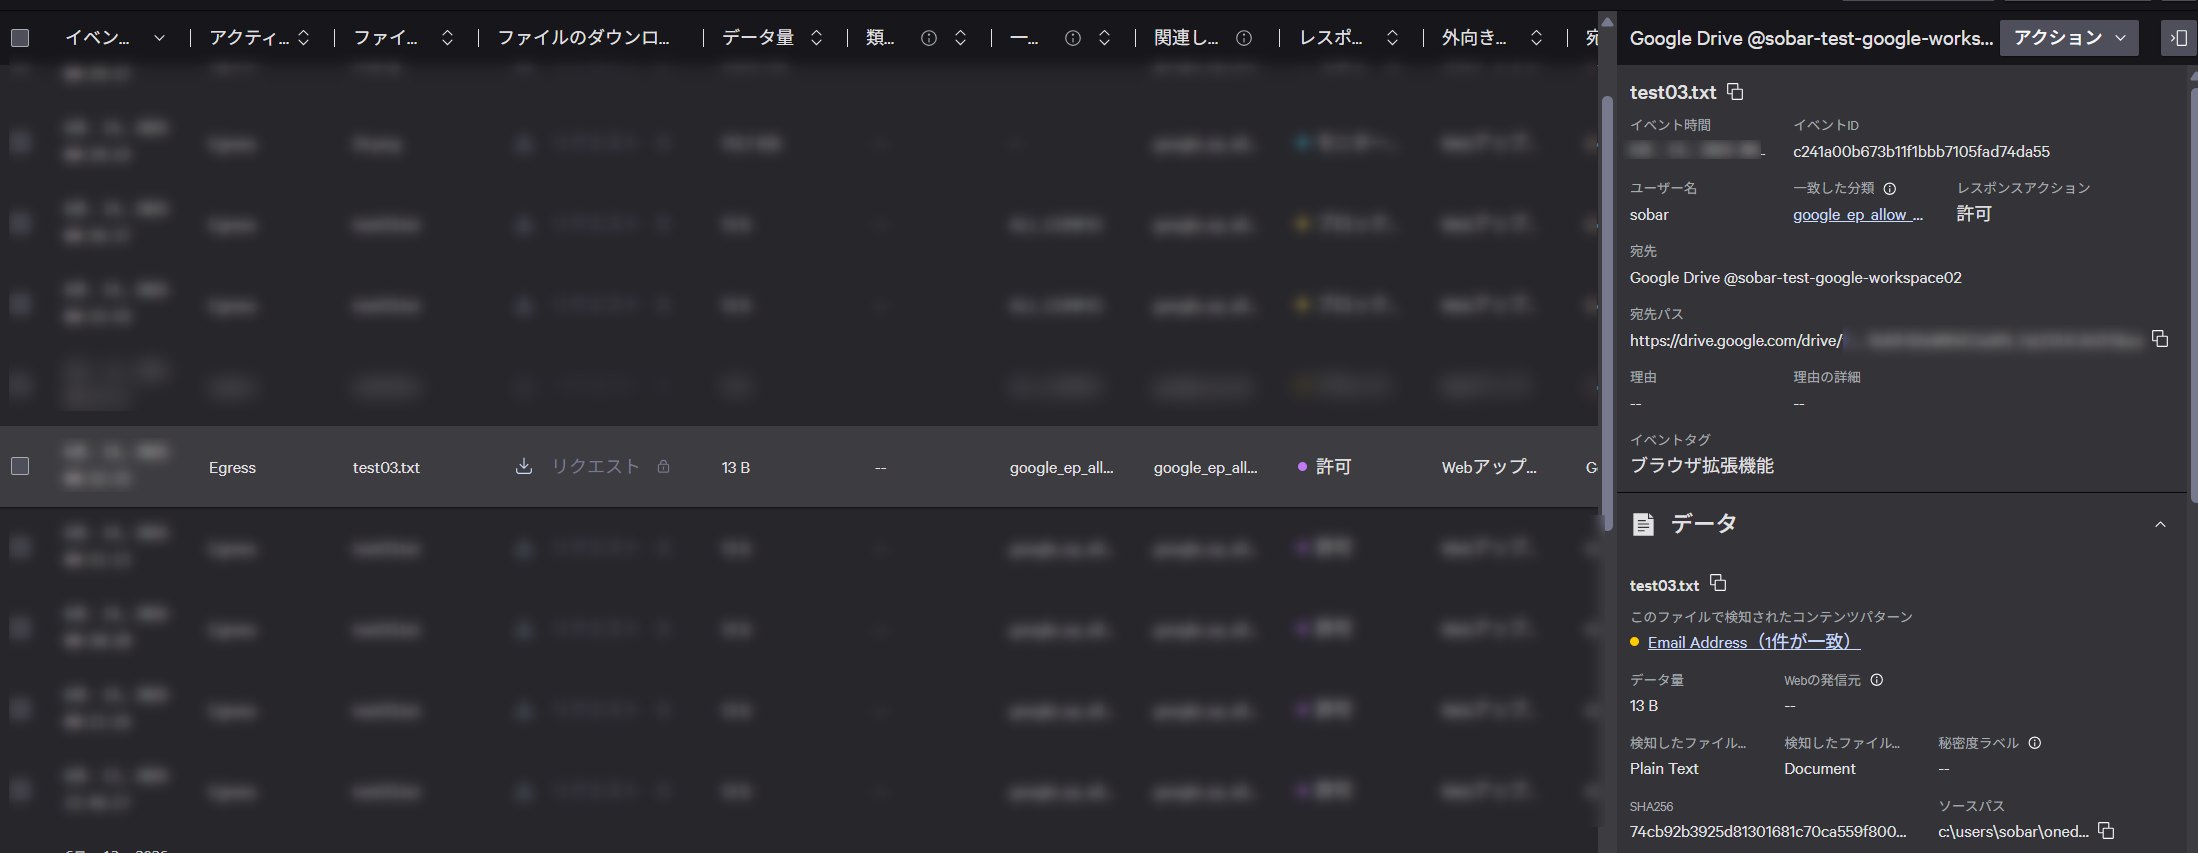Click the ファイルのダウンロ... column header
The image size is (2198, 853).
click(x=584, y=38)
